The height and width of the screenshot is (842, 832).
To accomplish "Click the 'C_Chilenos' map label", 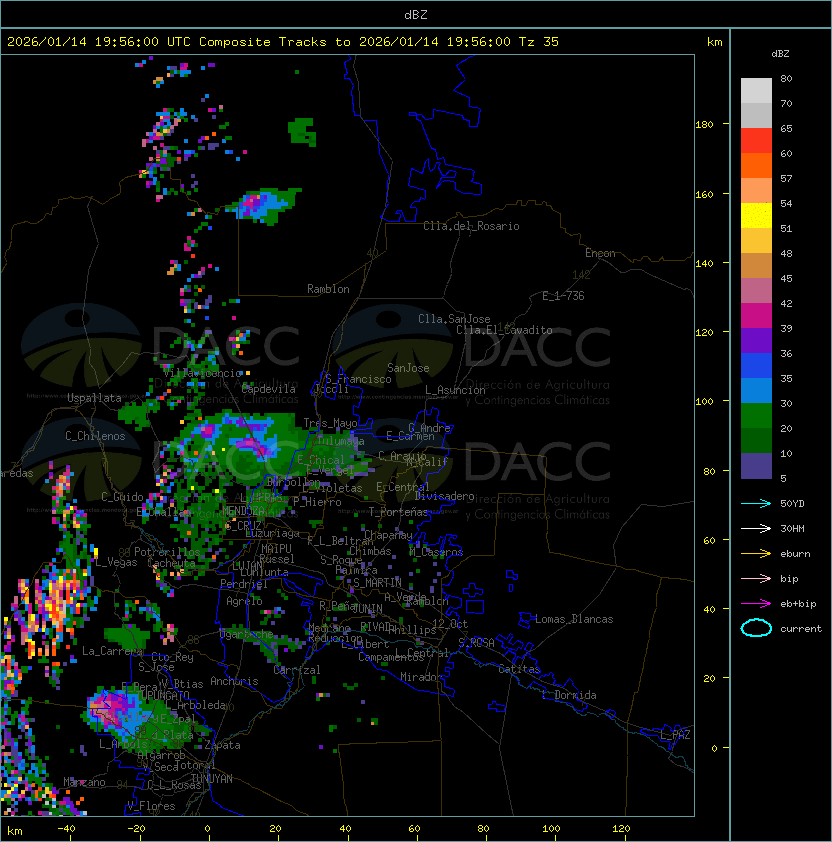I will pyautogui.click(x=95, y=436).
